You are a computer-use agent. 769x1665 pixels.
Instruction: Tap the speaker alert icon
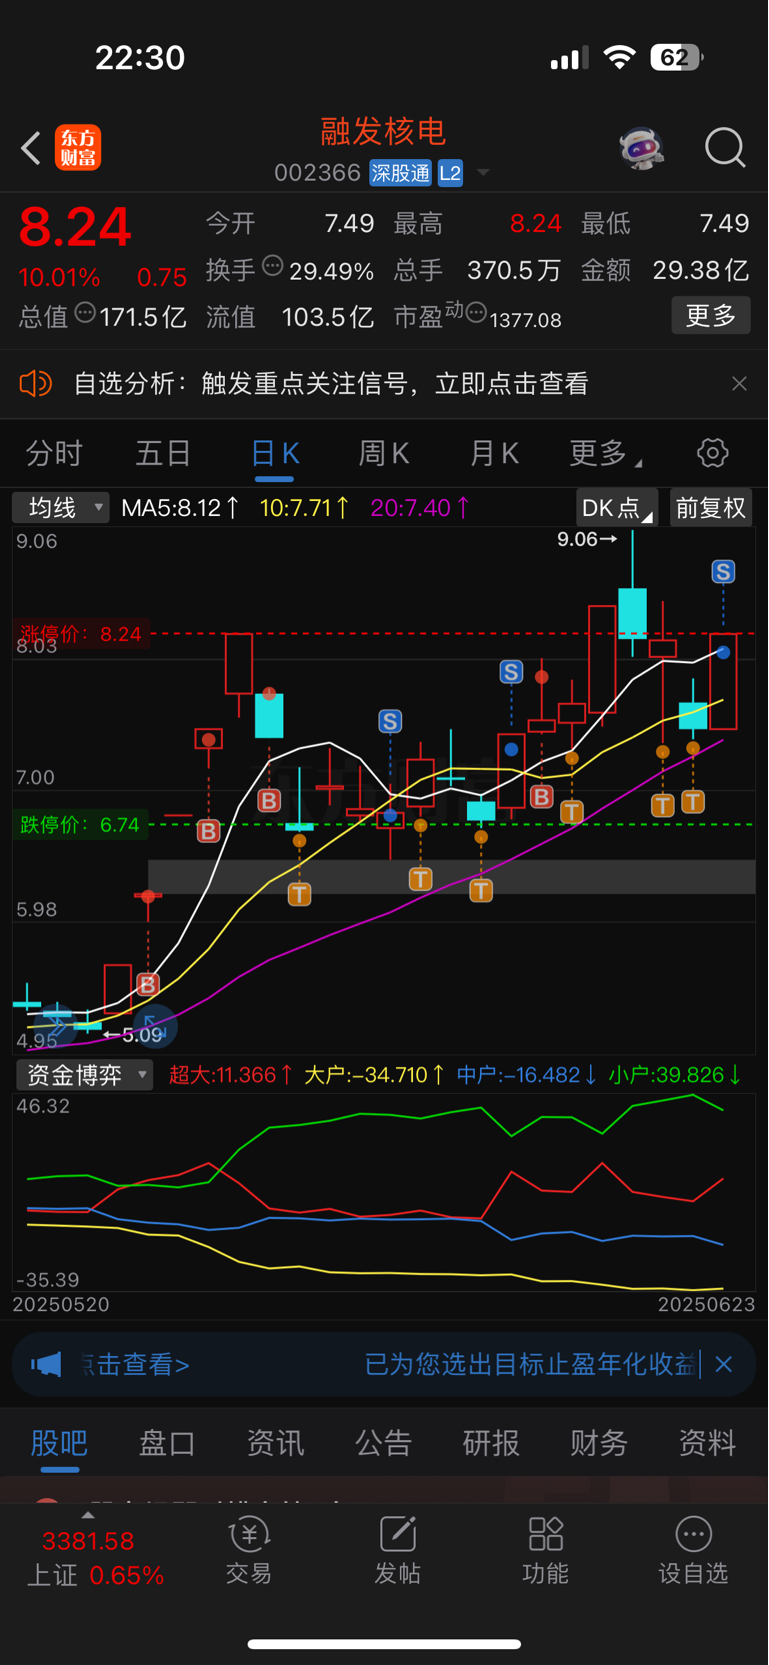(36, 384)
